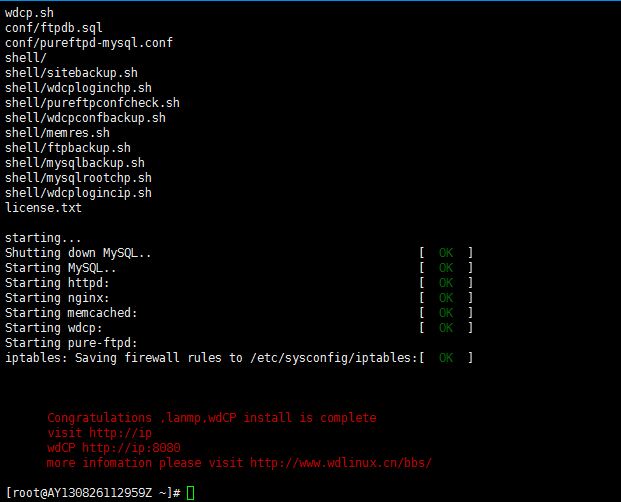Select shell/mysqlbackup.sh line
This screenshot has height=502, width=621.
[75, 163]
